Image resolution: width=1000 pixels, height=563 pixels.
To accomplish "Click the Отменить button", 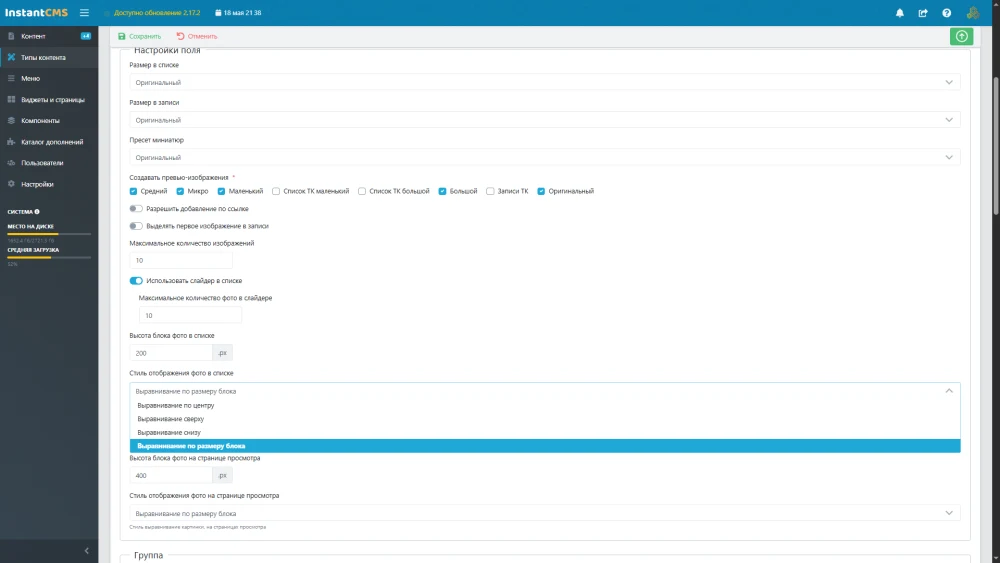I will tap(197, 36).
